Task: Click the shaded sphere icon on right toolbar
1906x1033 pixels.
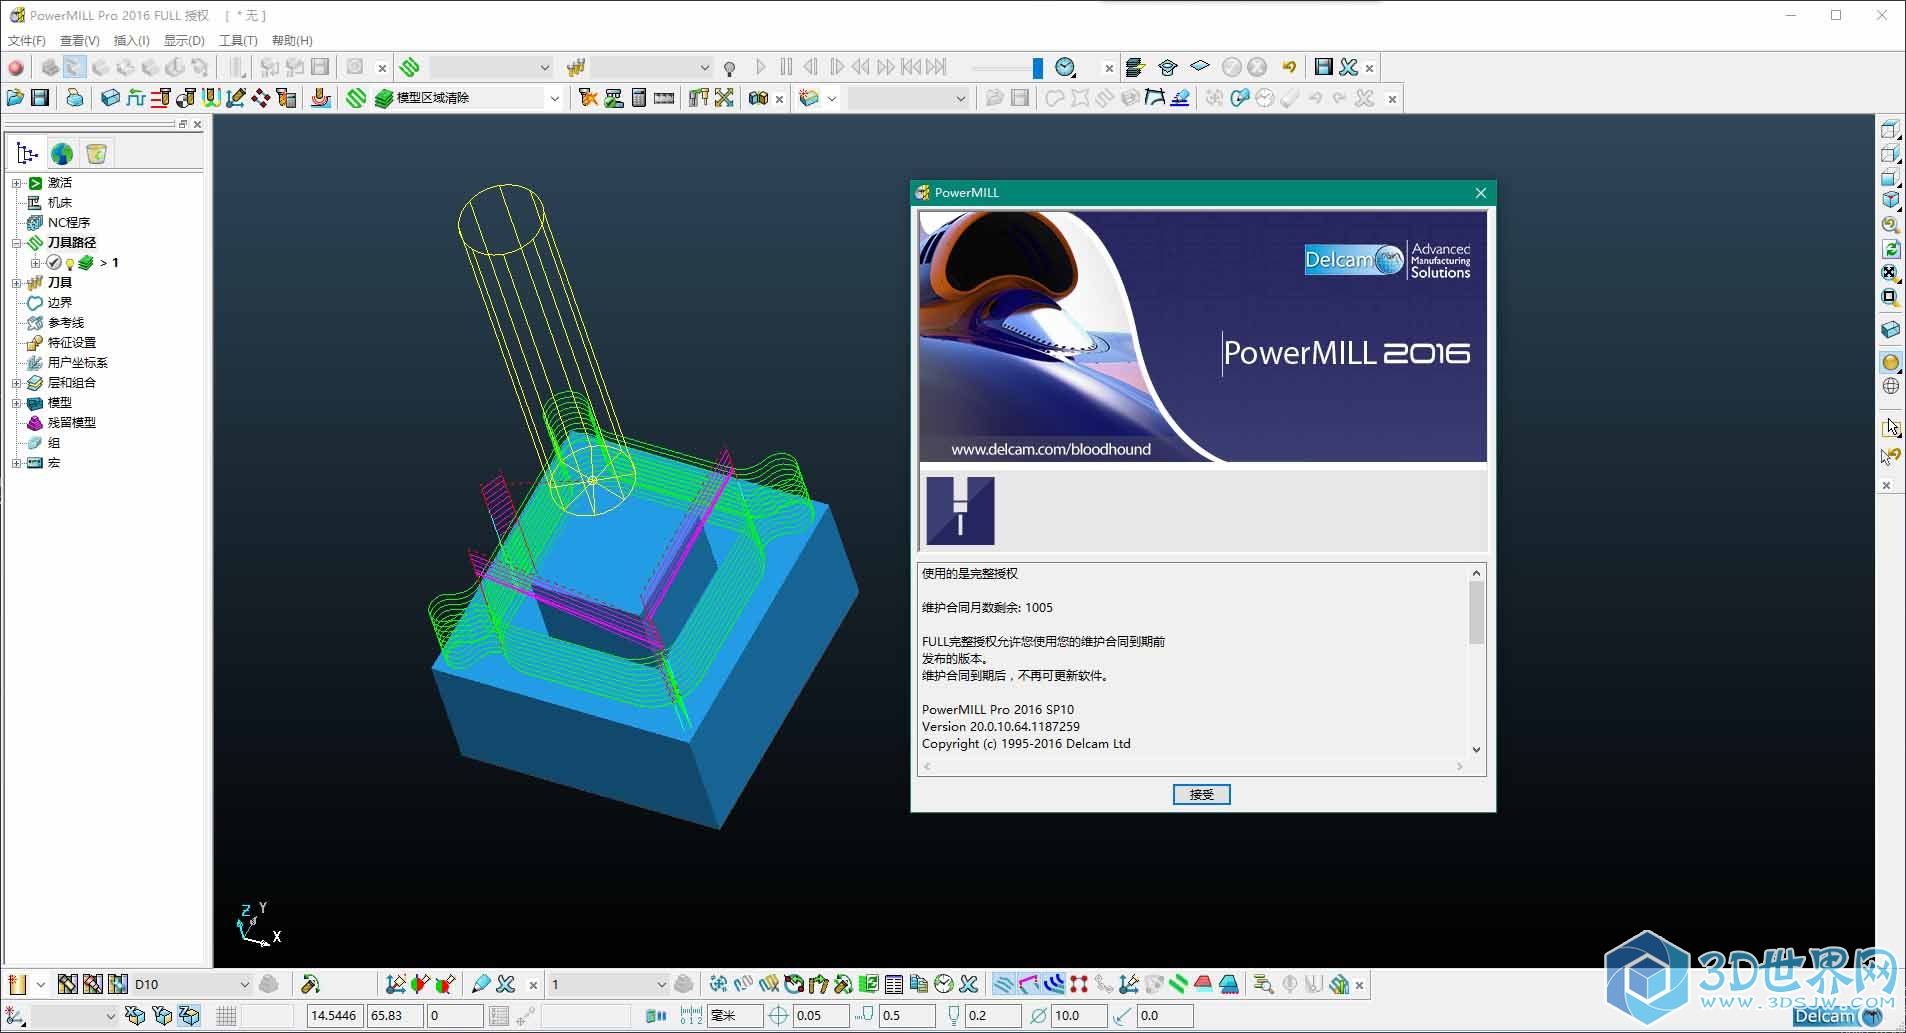Action: pos(1890,363)
